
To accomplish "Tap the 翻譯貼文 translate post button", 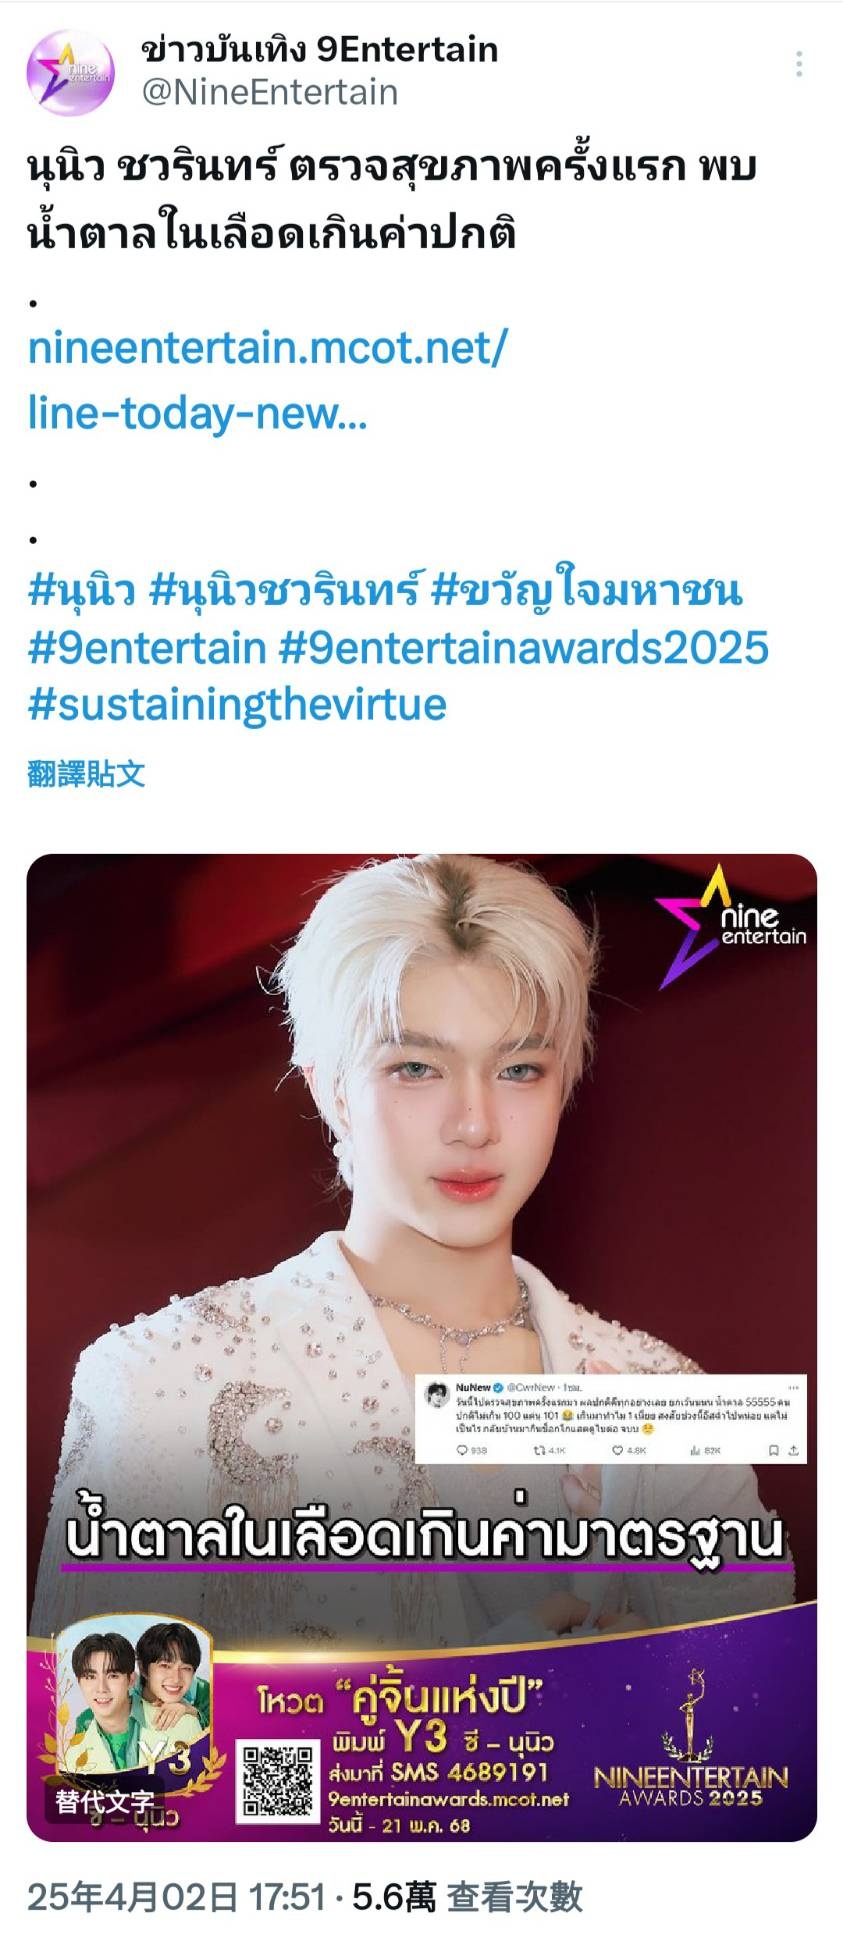I will coord(86,773).
